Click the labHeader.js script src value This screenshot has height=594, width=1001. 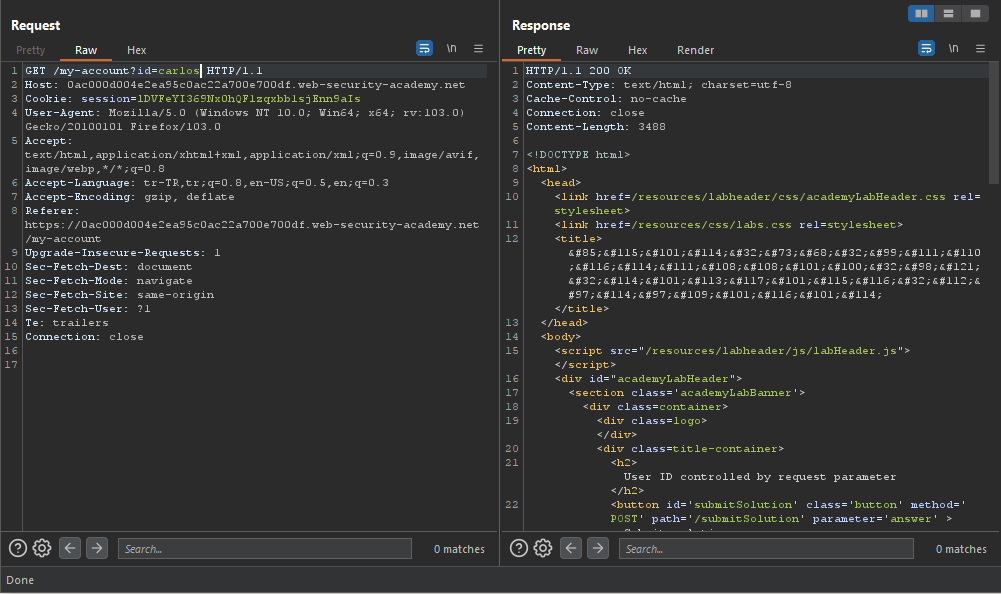771,351
